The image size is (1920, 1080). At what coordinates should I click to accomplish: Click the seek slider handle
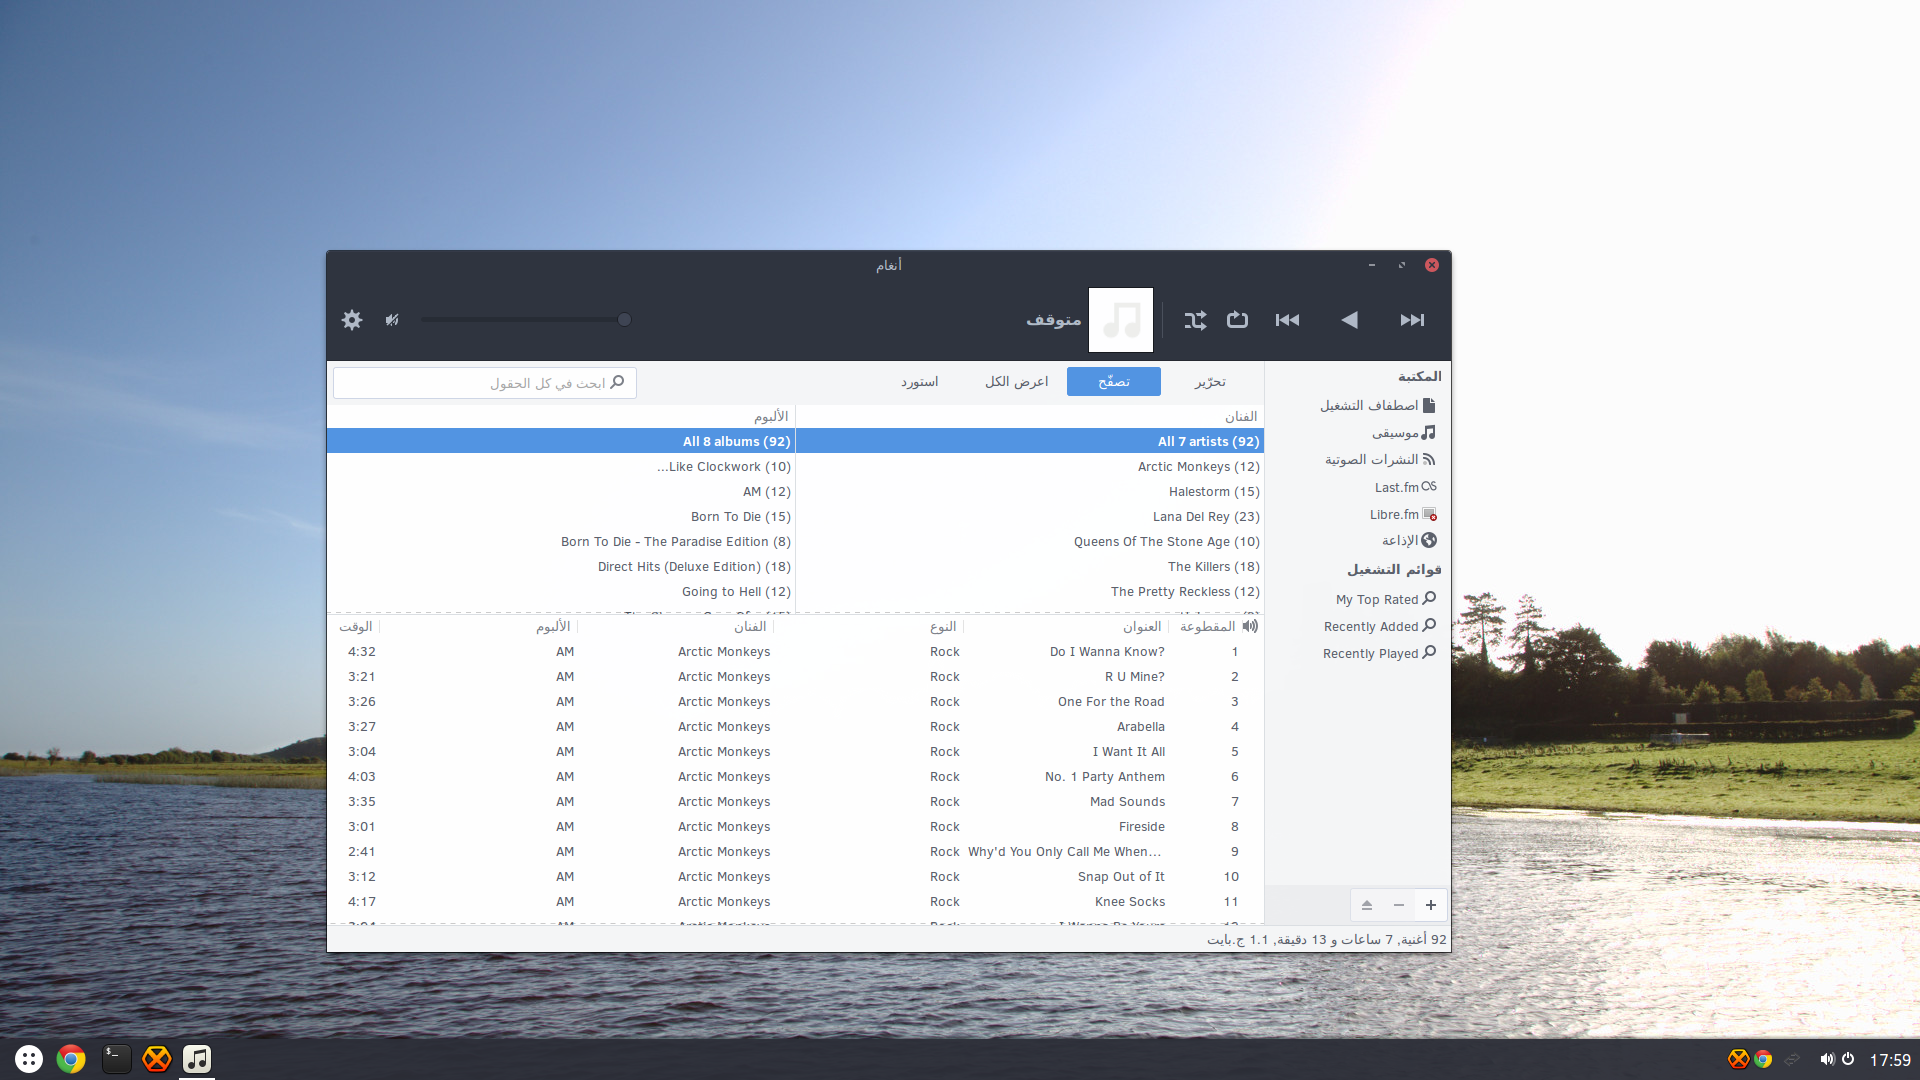click(x=624, y=320)
